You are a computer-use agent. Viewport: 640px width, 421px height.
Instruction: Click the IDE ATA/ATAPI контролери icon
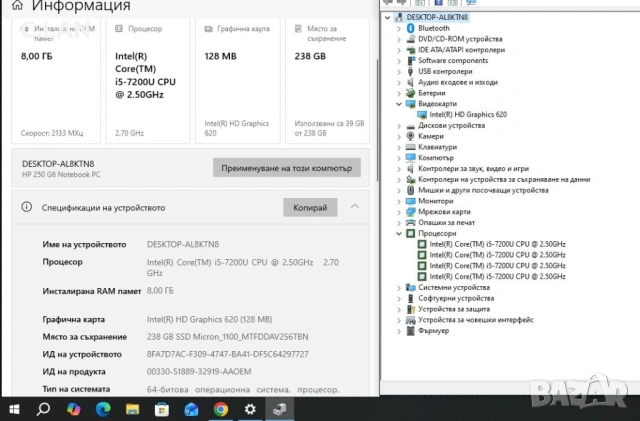pos(411,50)
